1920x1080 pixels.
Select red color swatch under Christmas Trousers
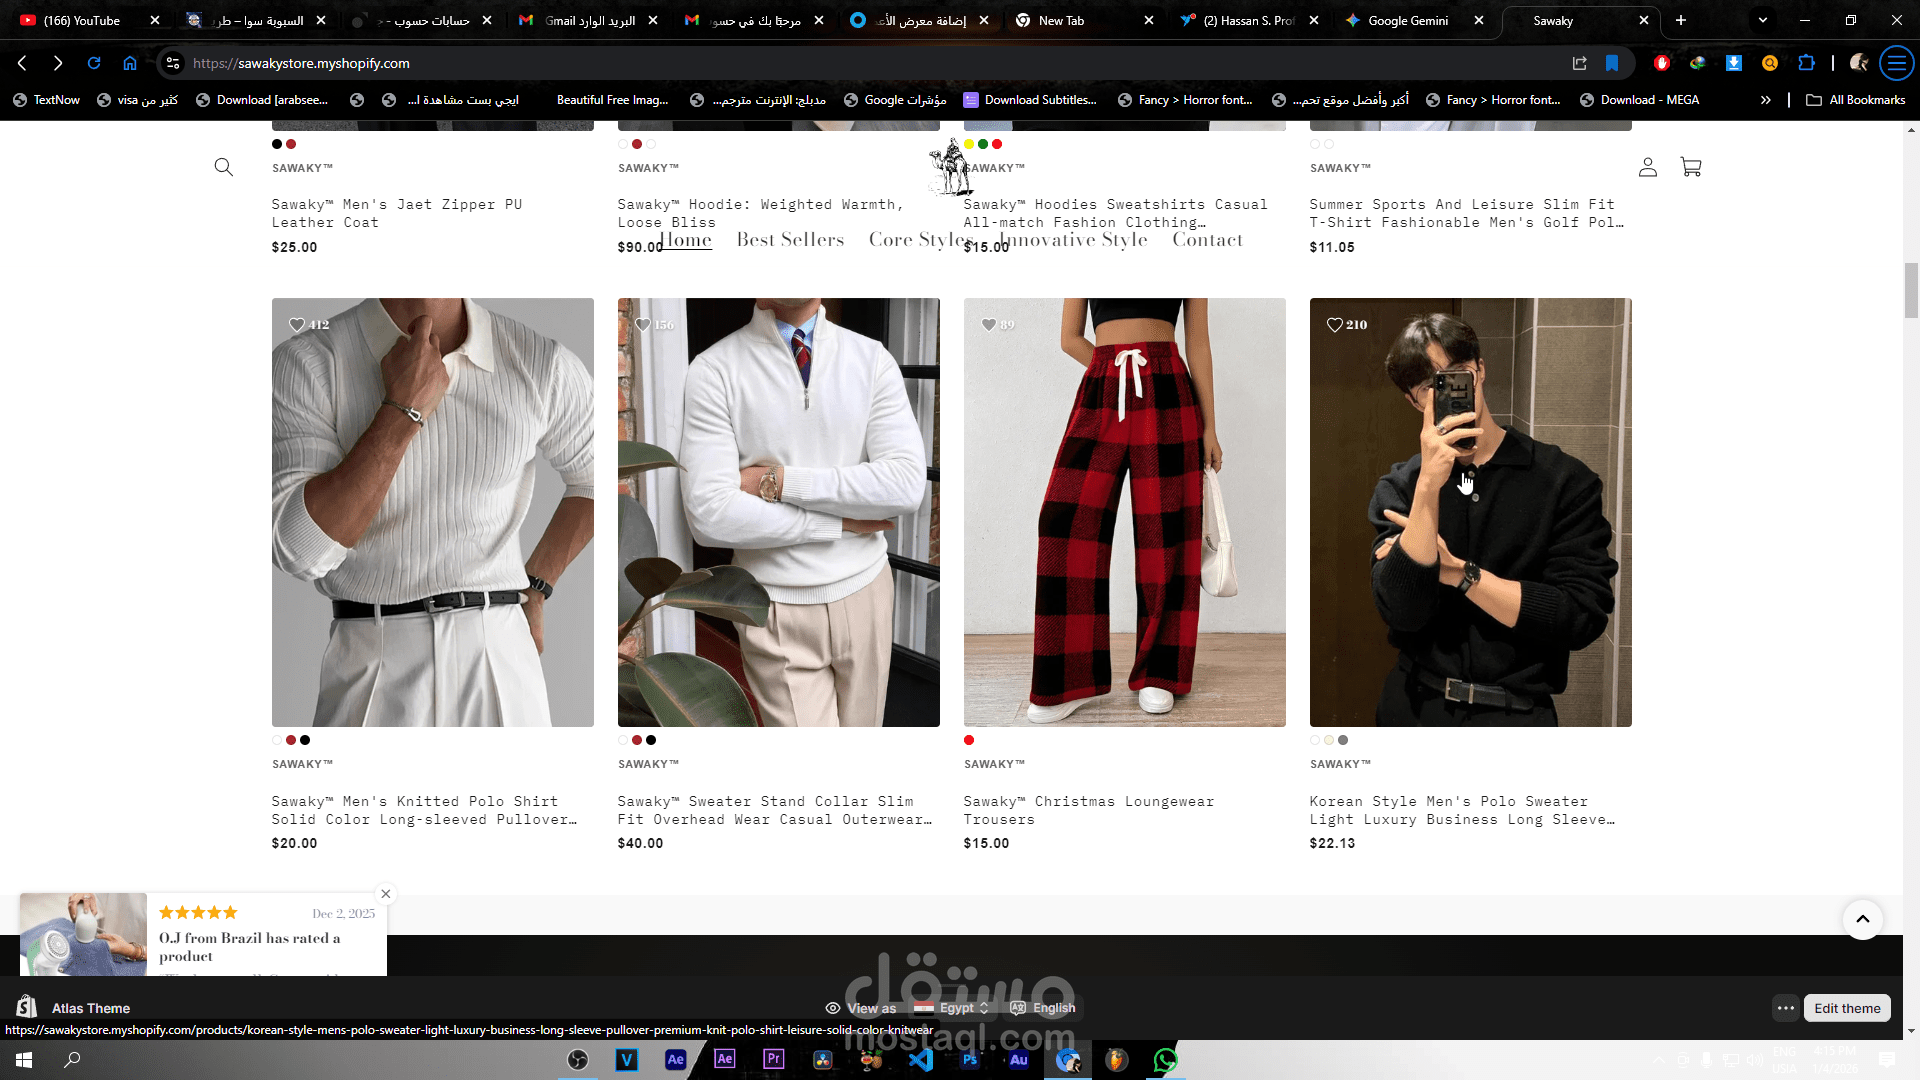tap(969, 740)
